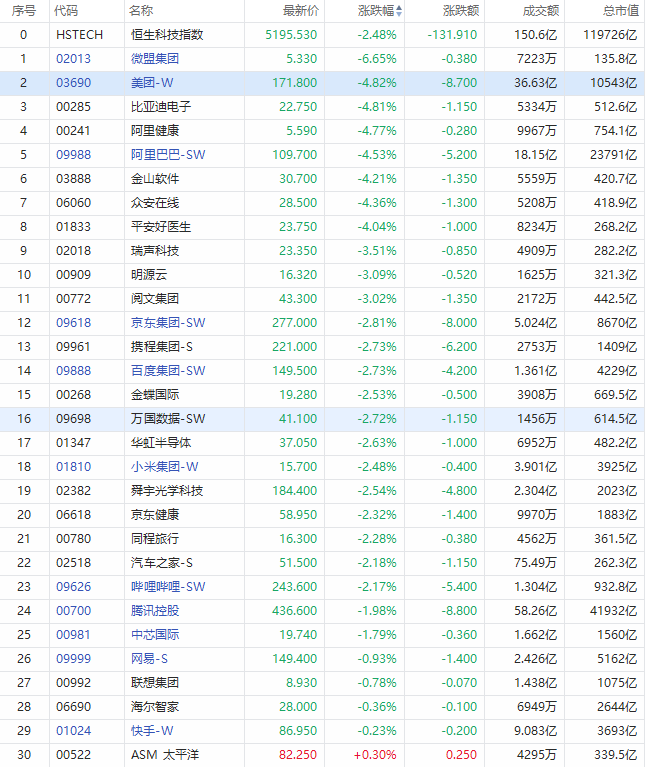Click the -6.65% change cell
This screenshot has height=767, width=645.
point(377,59)
